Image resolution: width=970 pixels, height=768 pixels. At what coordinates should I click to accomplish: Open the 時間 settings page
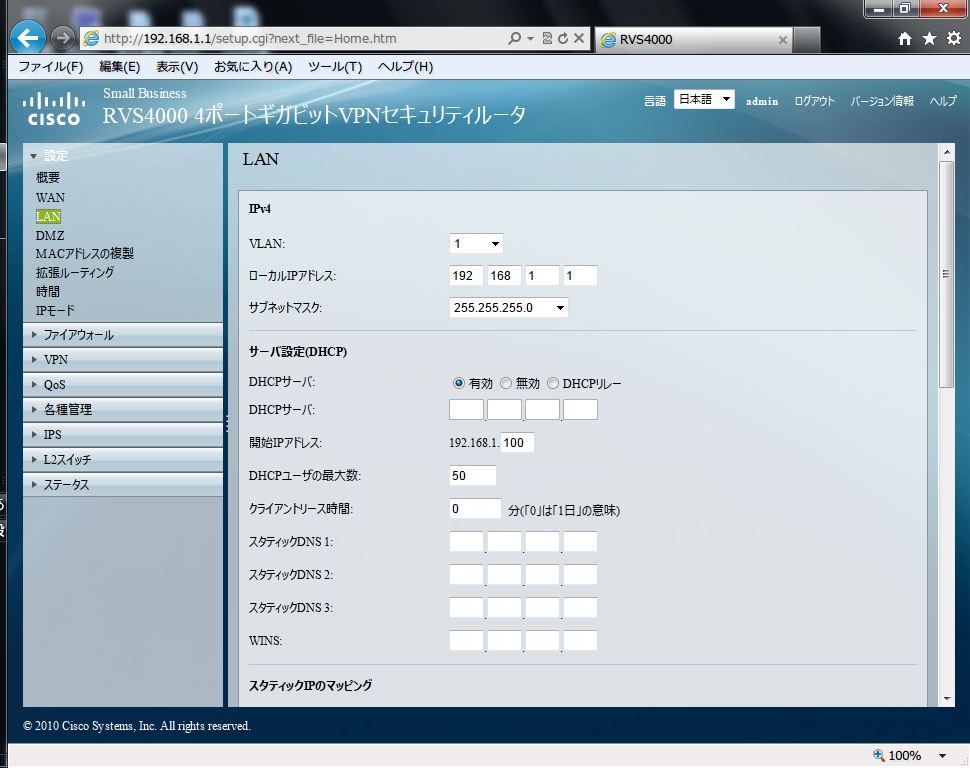48,291
